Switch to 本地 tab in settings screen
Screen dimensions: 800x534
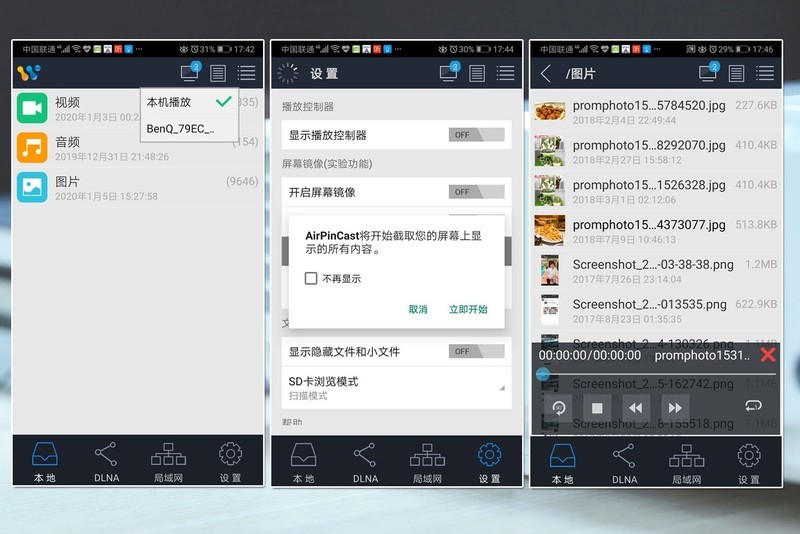tap(304, 463)
